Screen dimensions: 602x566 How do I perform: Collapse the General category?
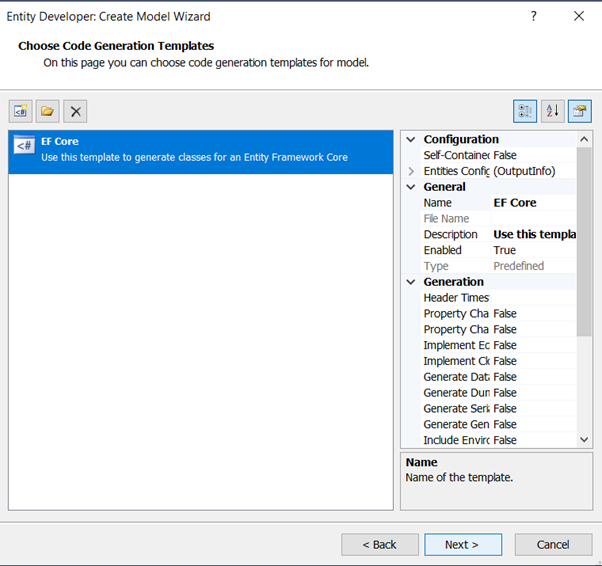[x=411, y=187]
